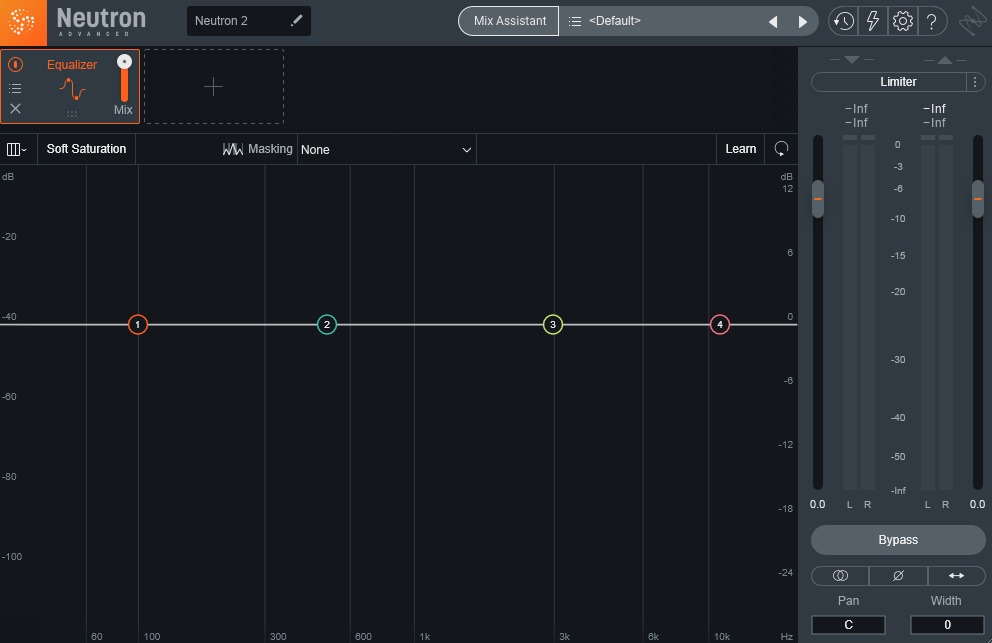Click the Pan value field showing C
Image resolution: width=992 pixels, height=643 pixels.
[x=848, y=624]
